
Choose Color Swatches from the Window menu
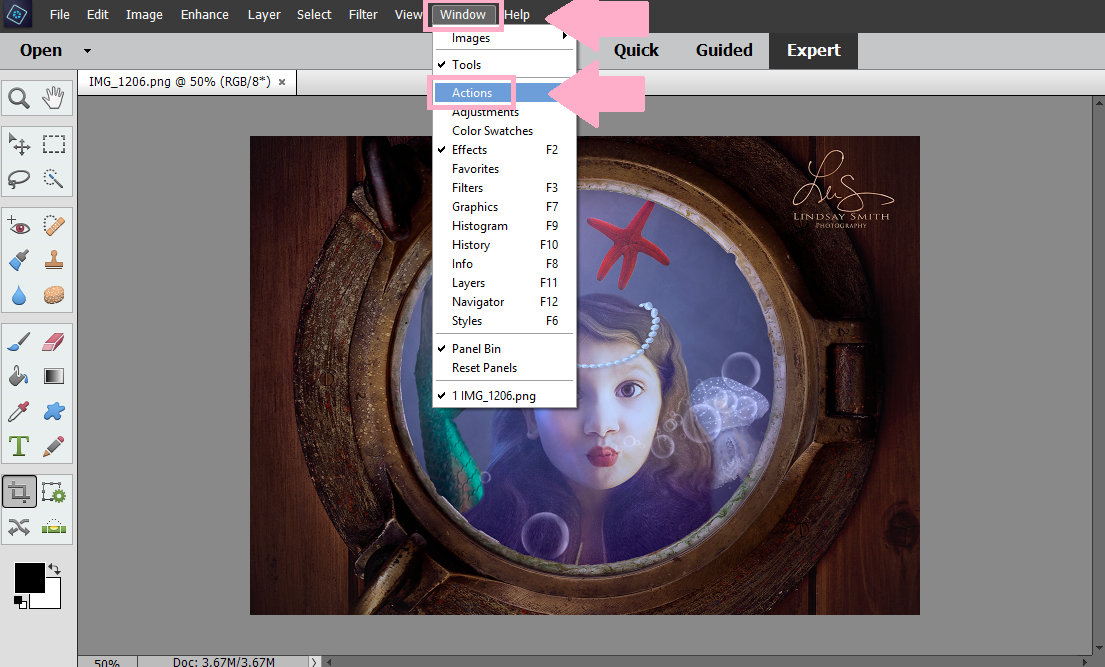pyautogui.click(x=505, y=131)
